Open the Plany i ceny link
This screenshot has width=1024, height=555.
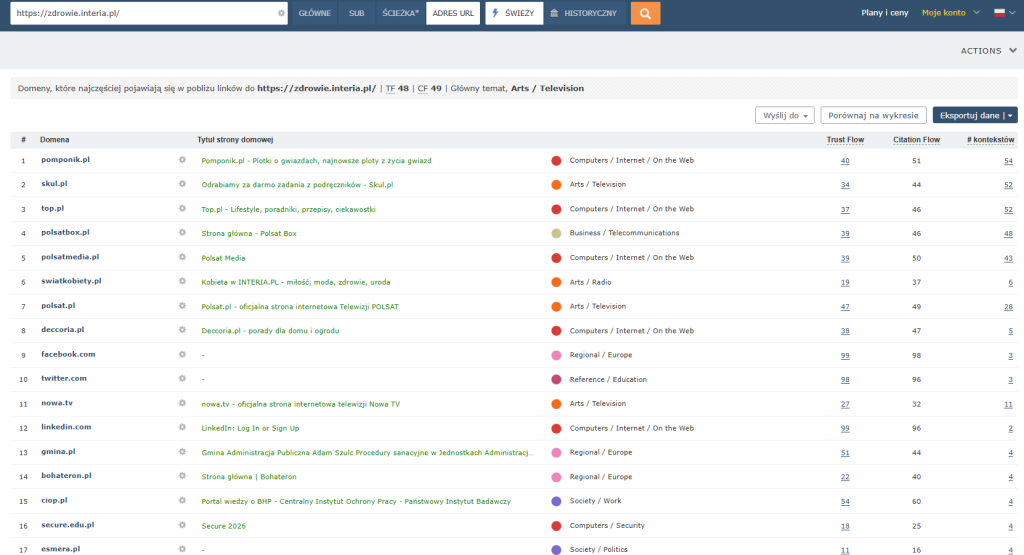[x=884, y=12]
